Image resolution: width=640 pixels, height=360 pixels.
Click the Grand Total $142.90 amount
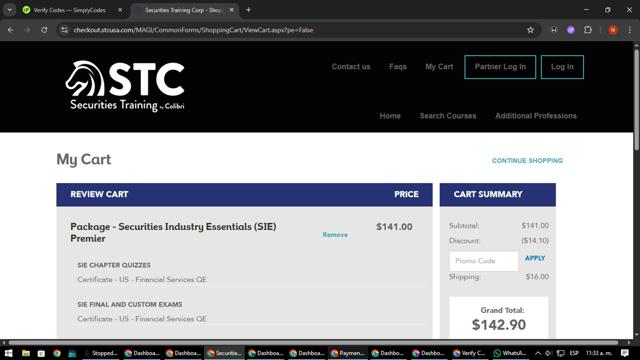pyautogui.click(x=499, y=325)
